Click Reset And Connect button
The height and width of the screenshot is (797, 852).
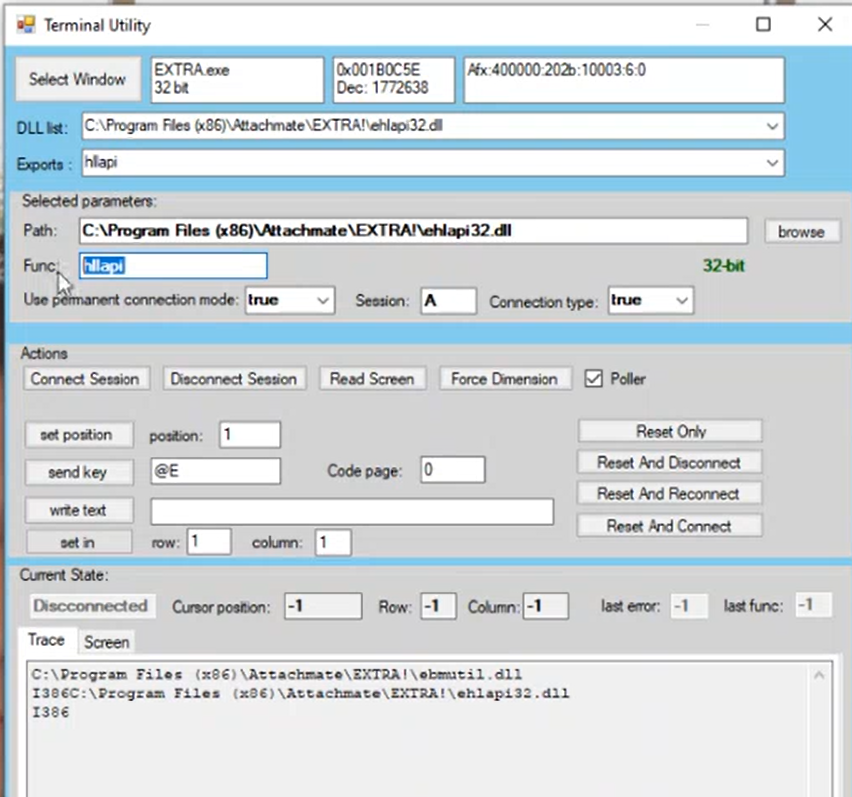pyautogui.click(x=669, y=526)
